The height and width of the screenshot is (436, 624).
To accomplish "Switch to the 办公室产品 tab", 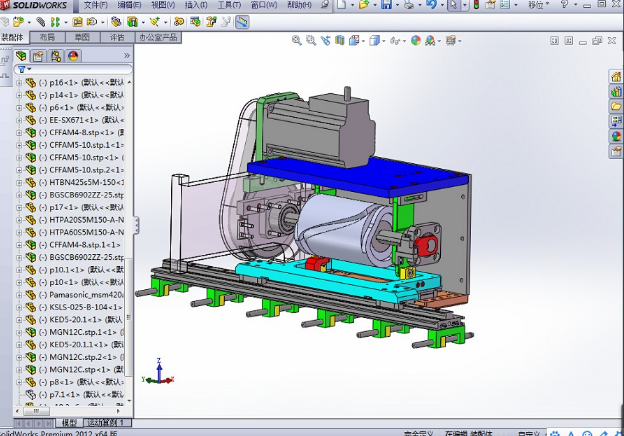I will click(156, 37).
